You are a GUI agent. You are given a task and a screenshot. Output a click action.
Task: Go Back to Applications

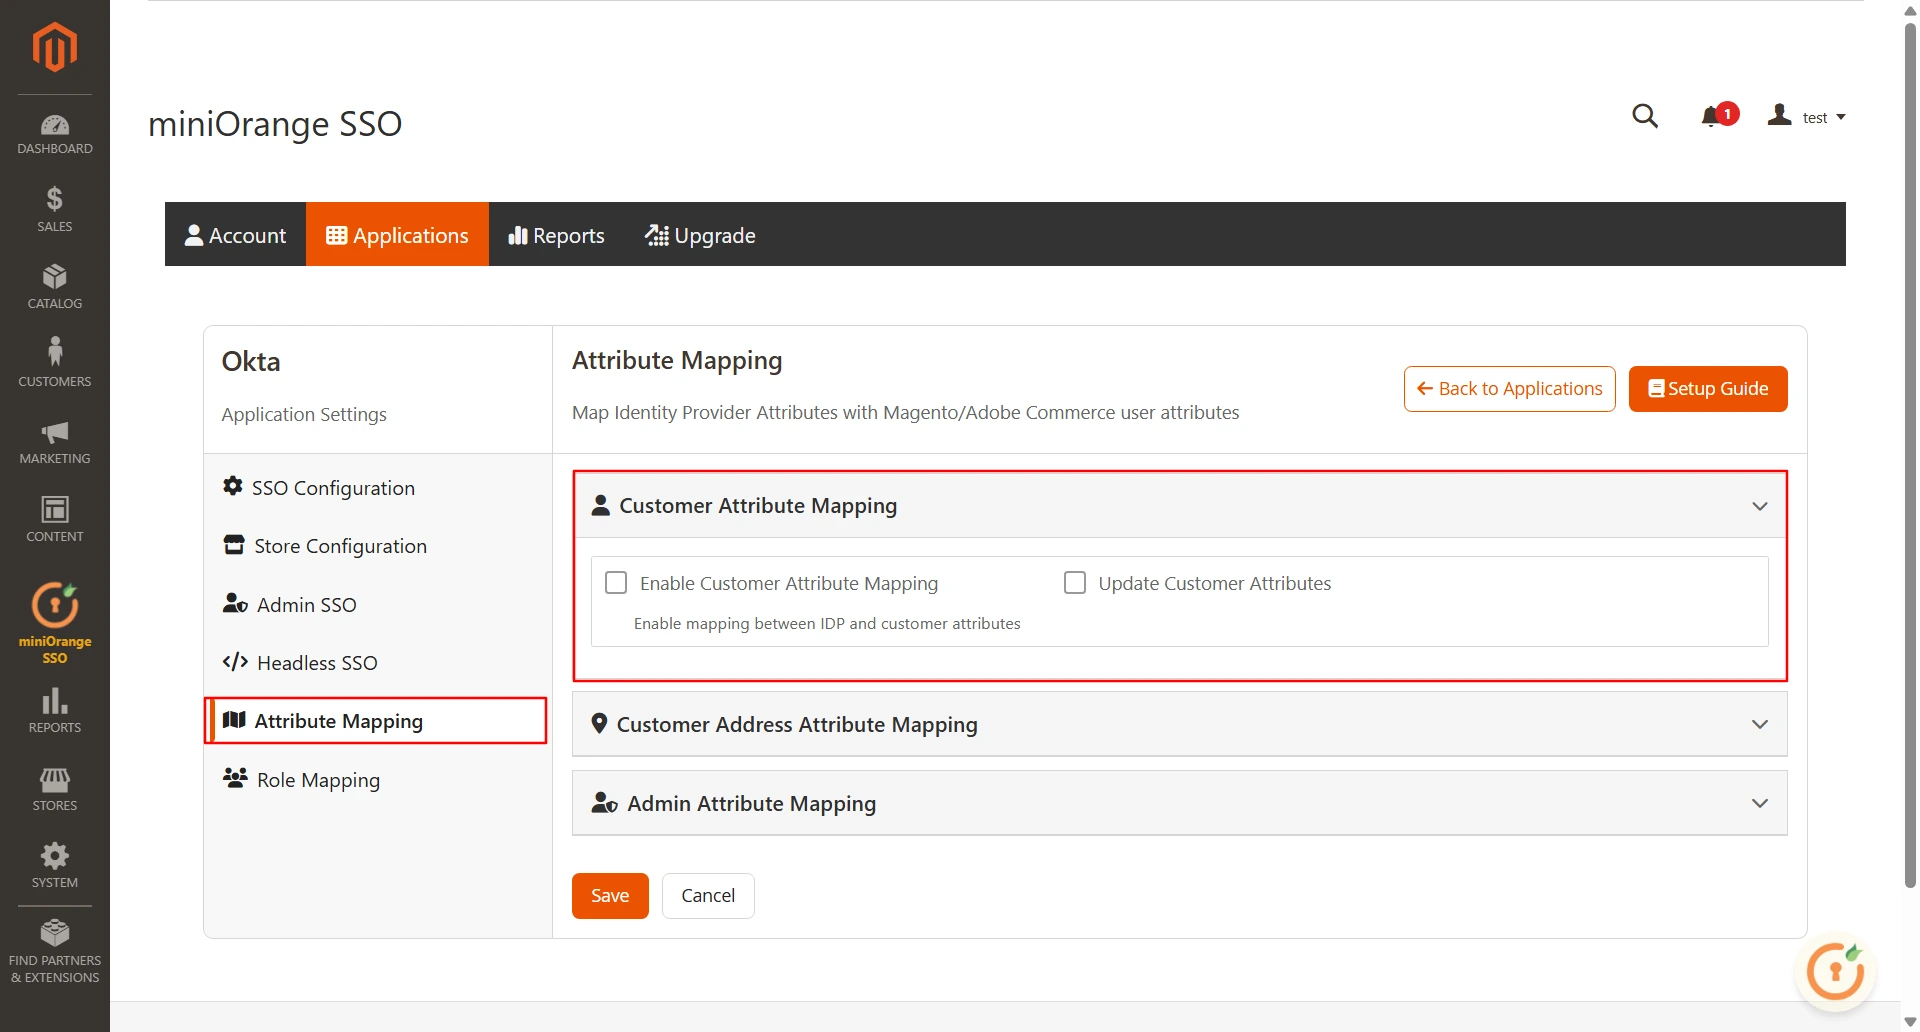click(x=1509, y=388)
